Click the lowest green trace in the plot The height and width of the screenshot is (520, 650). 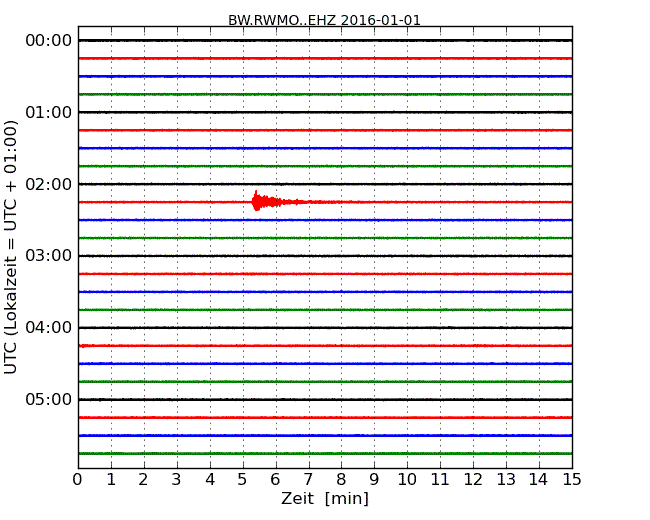325,454
